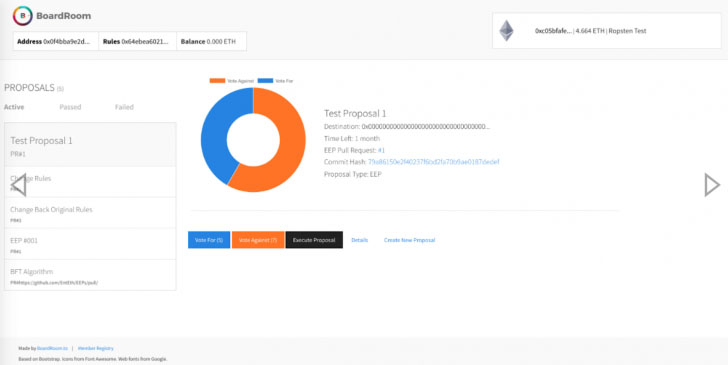The width and height of the screenshot is (728, 365).
Task: Open the Member Registry footer link
Action: click(95, 348)
